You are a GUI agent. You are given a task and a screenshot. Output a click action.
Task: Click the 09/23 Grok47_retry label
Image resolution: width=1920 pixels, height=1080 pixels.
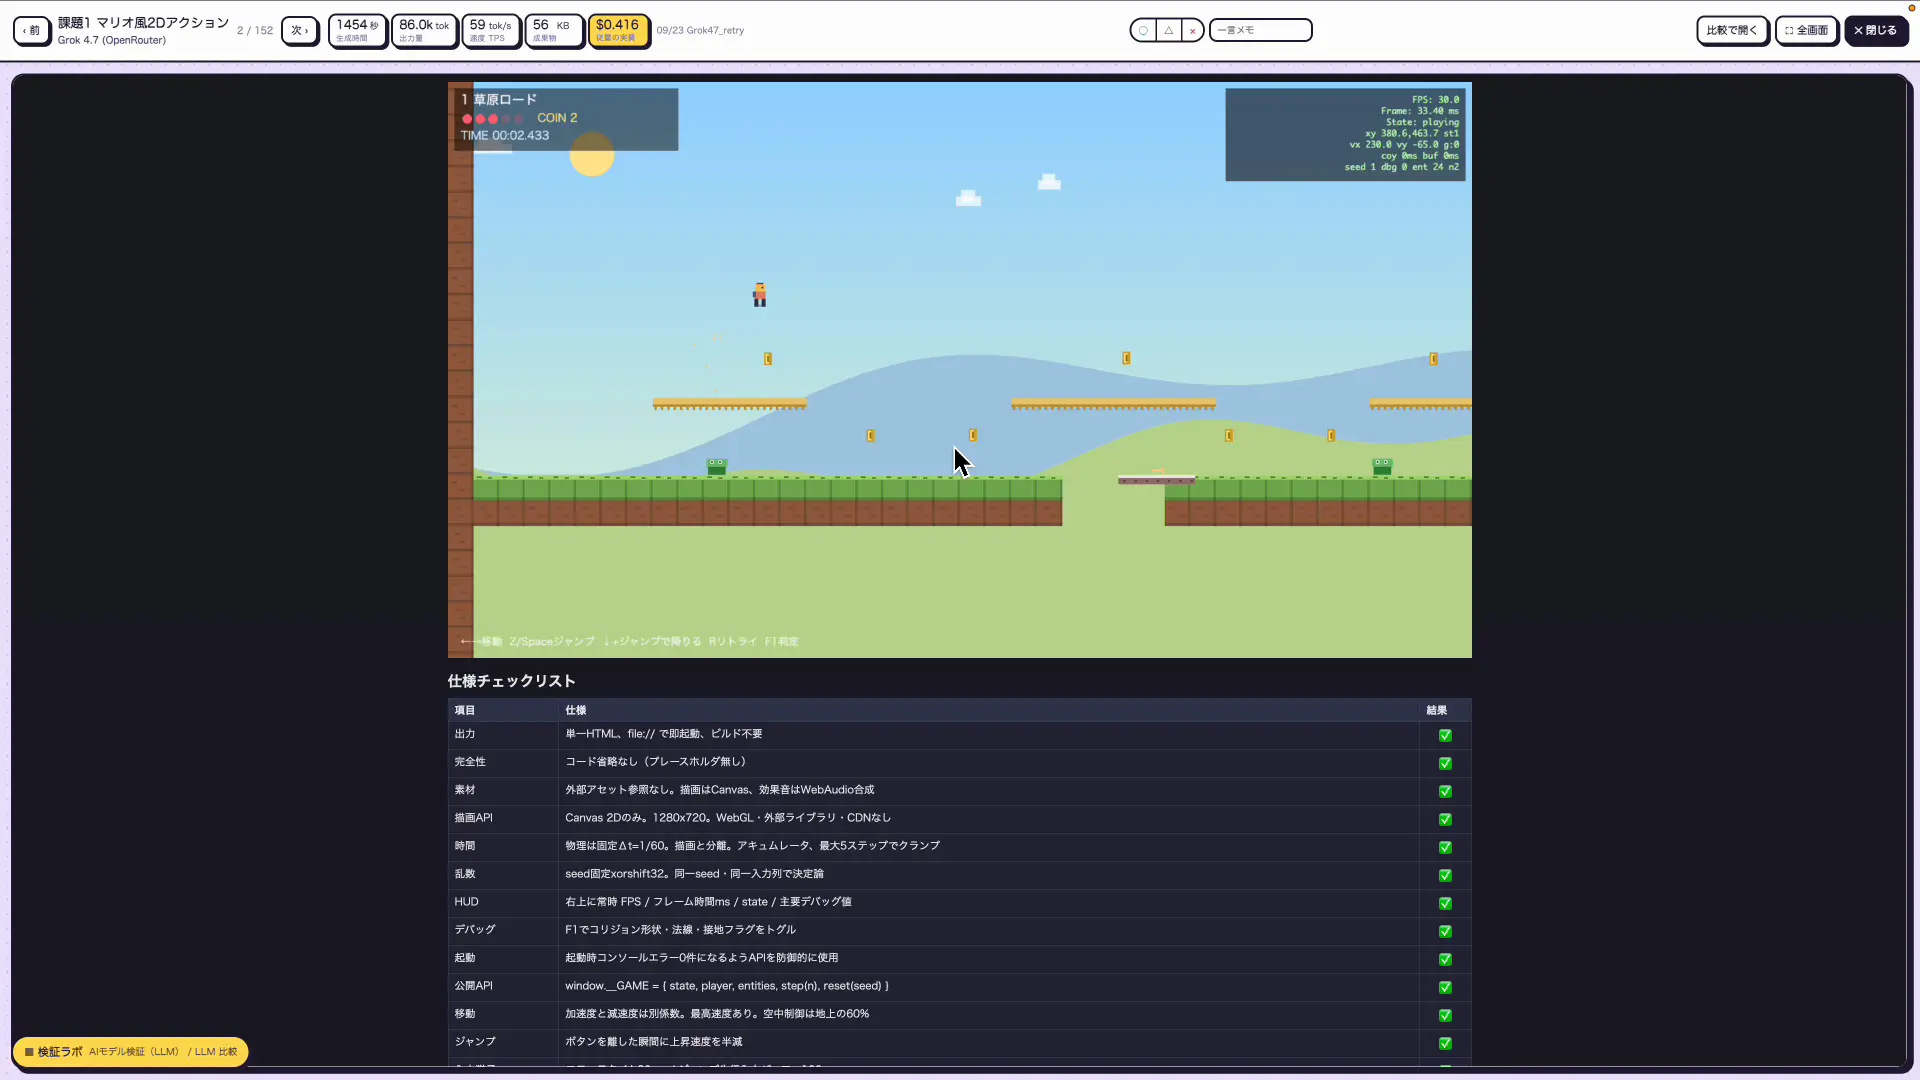click(x=700, y=30)
